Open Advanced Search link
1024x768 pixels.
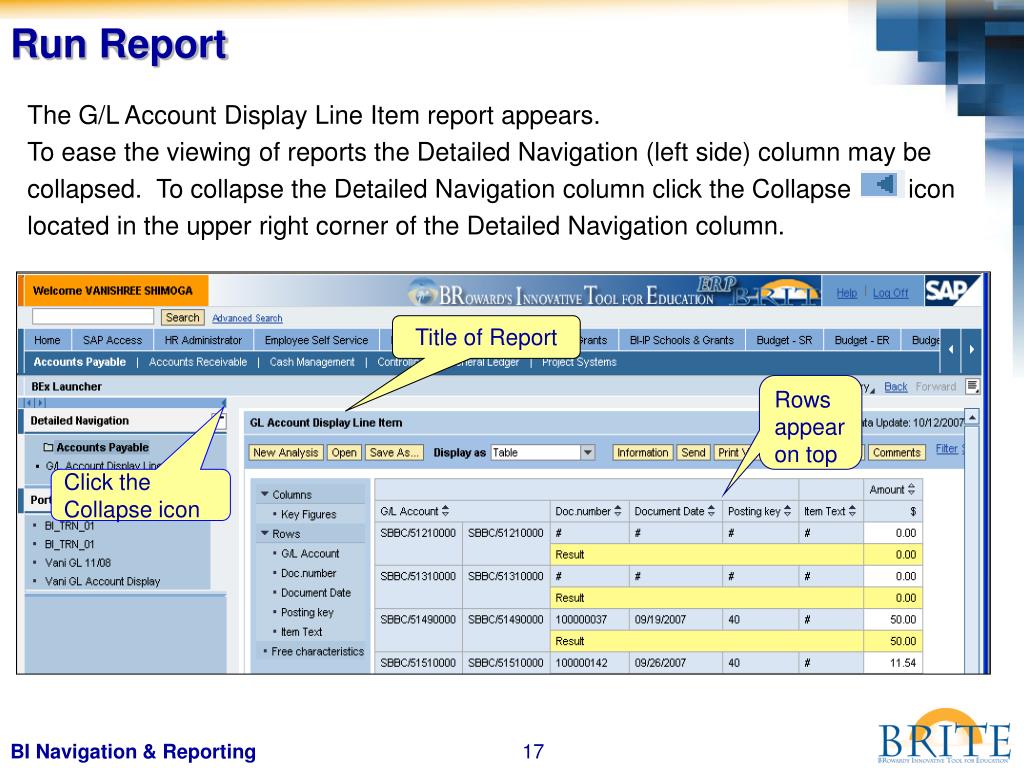(x=247, y=318)
